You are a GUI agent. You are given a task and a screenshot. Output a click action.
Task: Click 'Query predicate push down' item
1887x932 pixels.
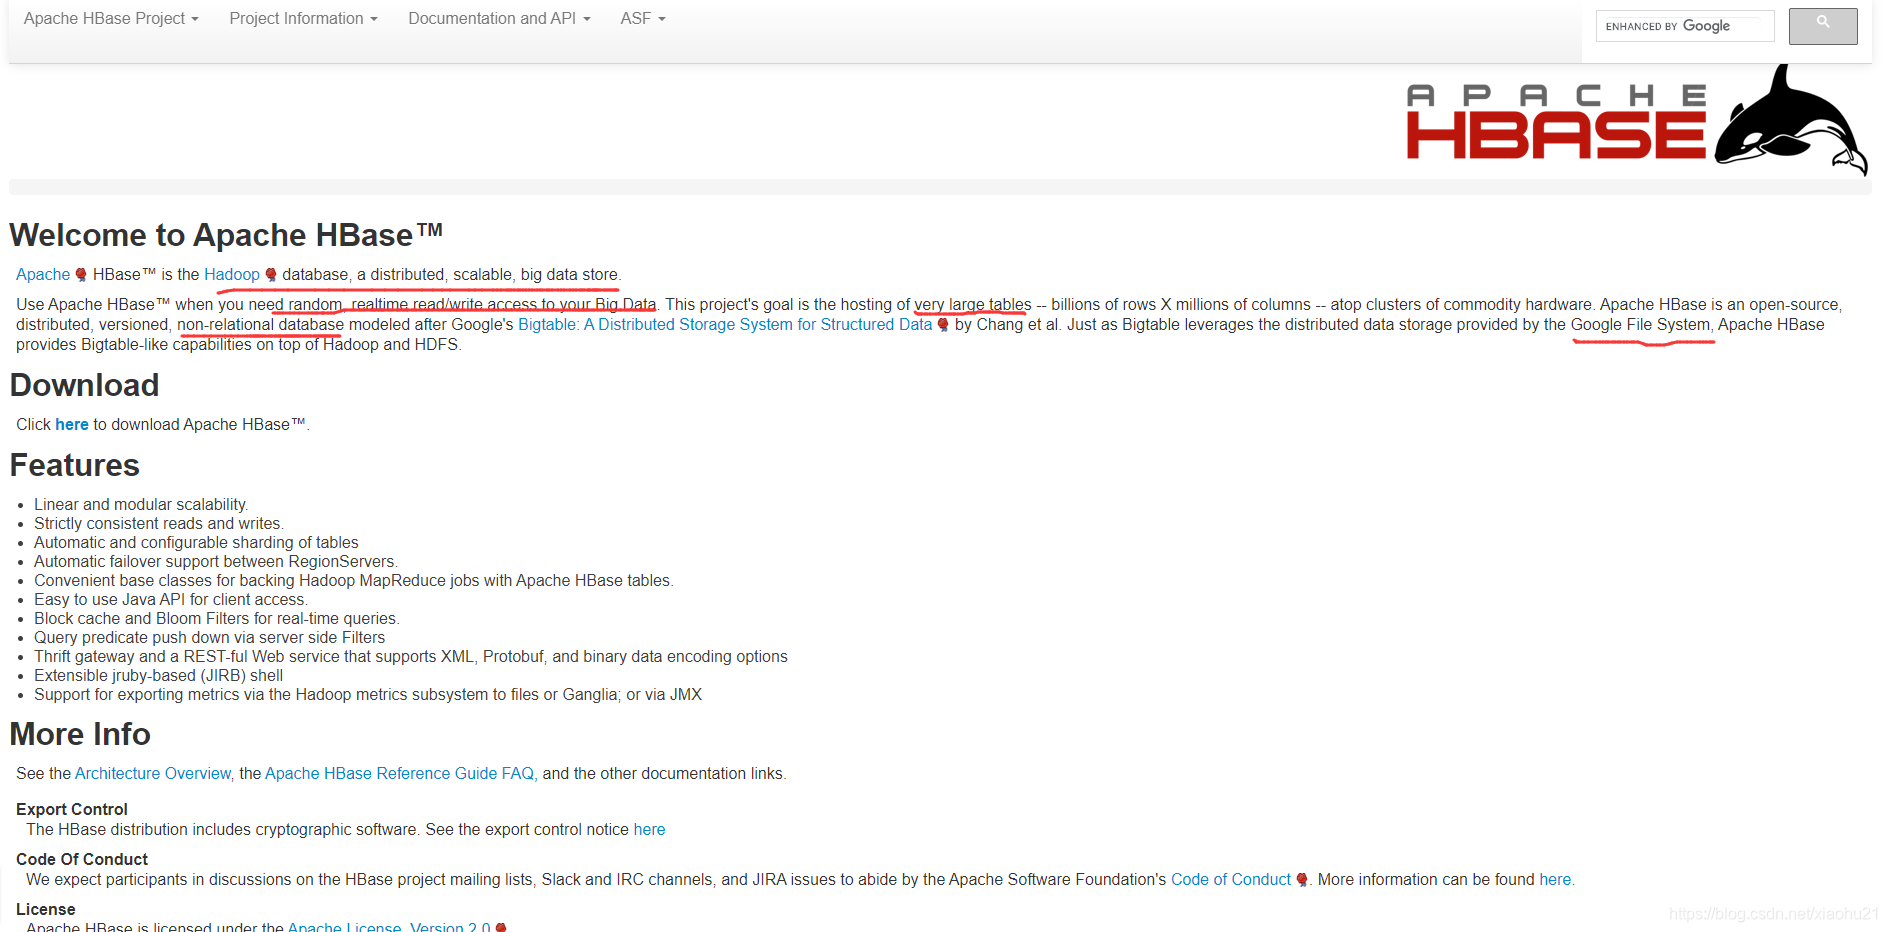209,637
